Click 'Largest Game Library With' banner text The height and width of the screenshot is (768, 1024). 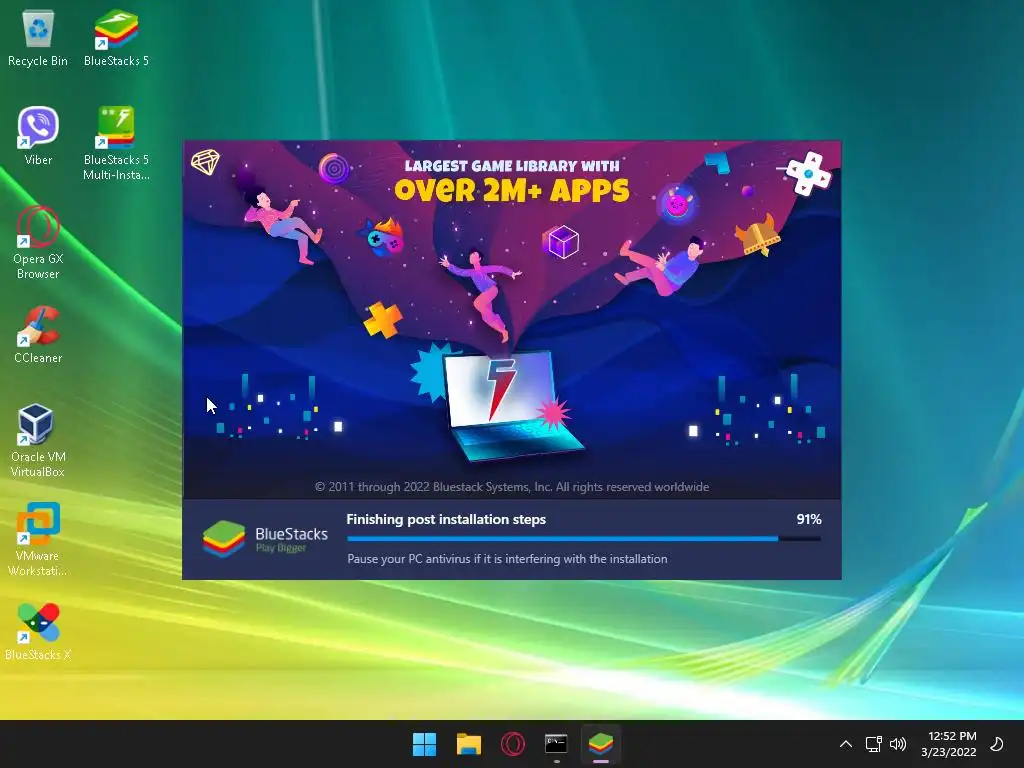[x=512, y=166]
